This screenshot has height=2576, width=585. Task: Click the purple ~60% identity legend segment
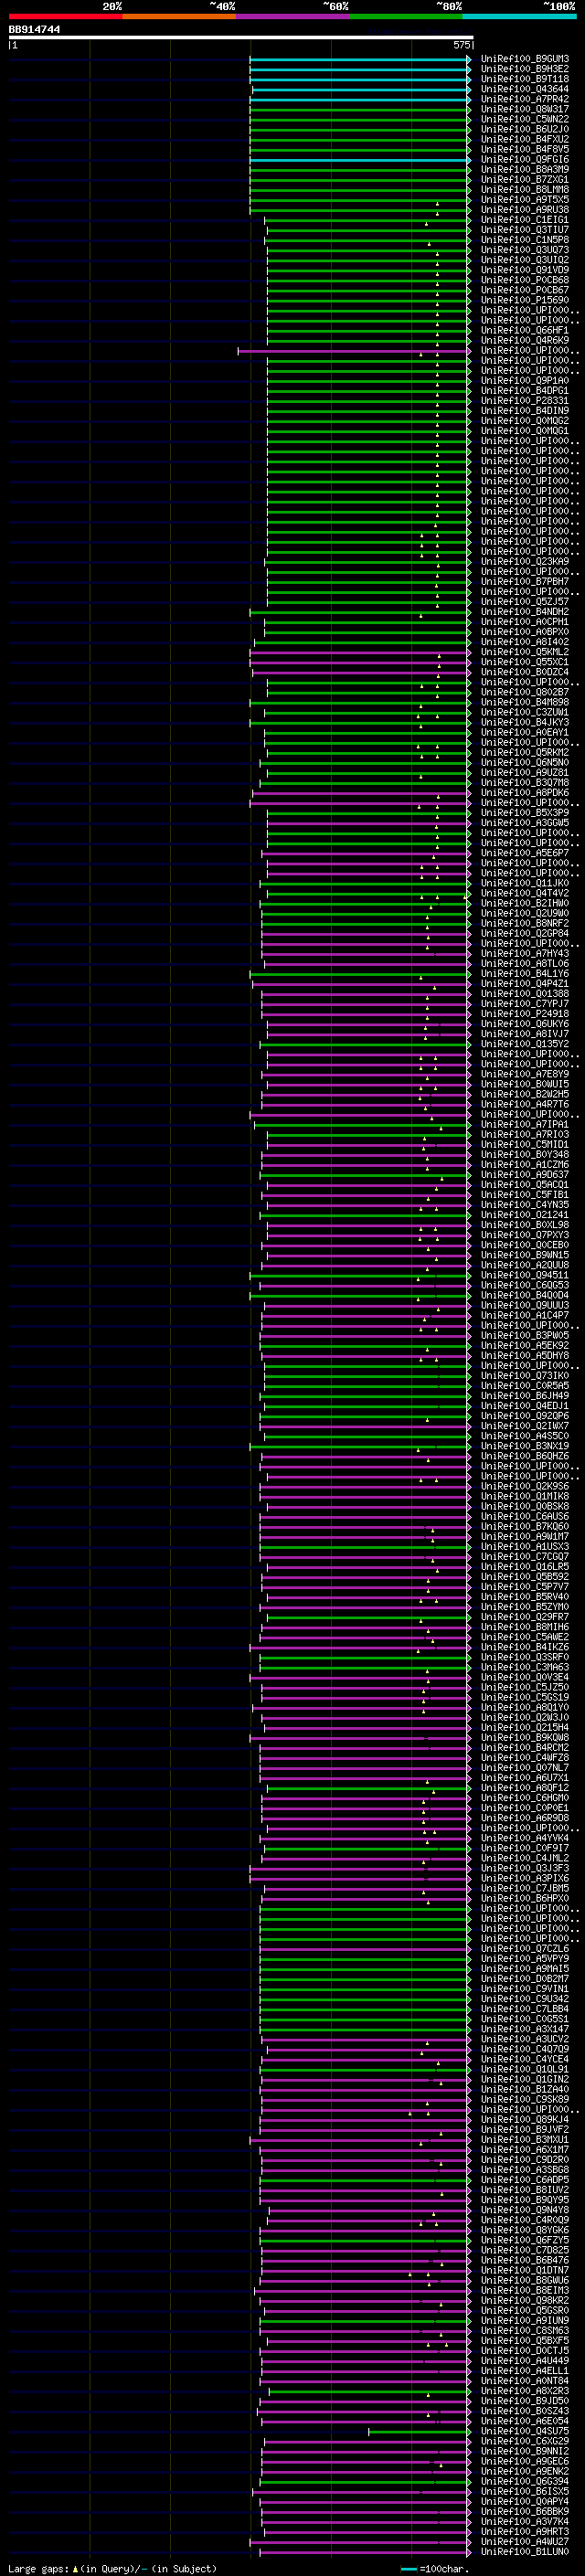(x=292, y=16)
